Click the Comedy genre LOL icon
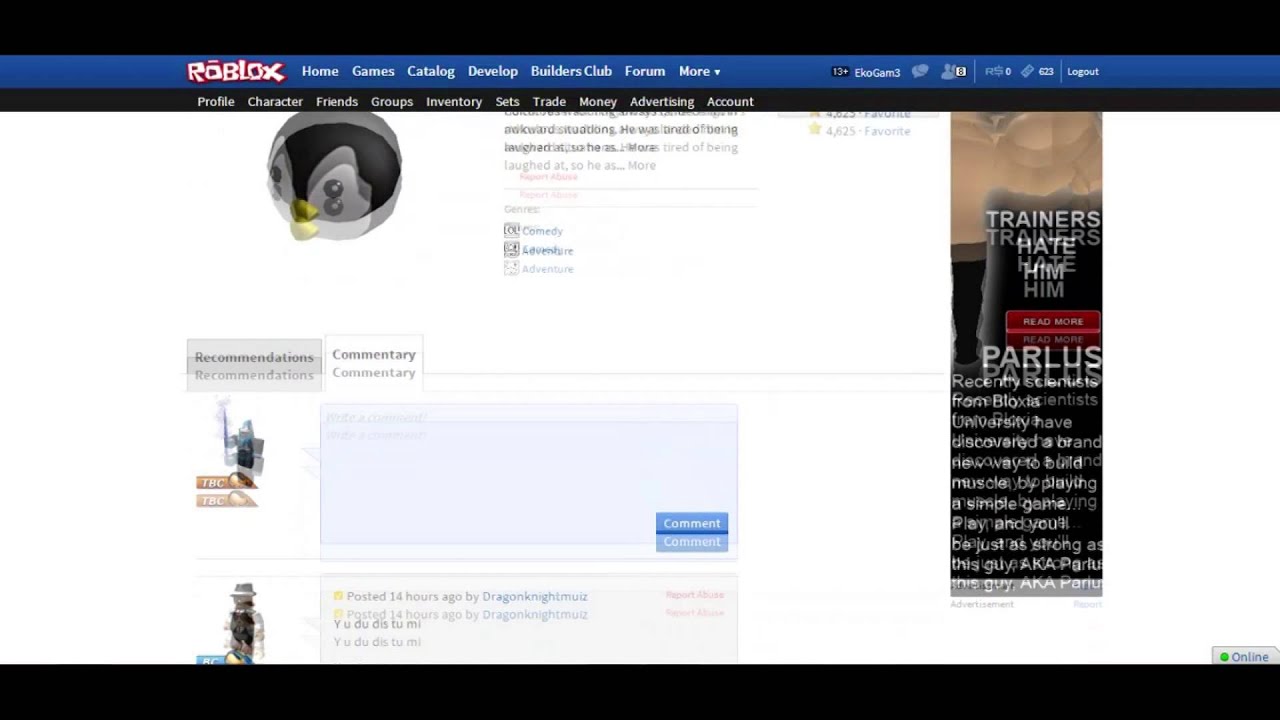The image size is (1280, 720). pyautogui.click(x=511, y=230)
